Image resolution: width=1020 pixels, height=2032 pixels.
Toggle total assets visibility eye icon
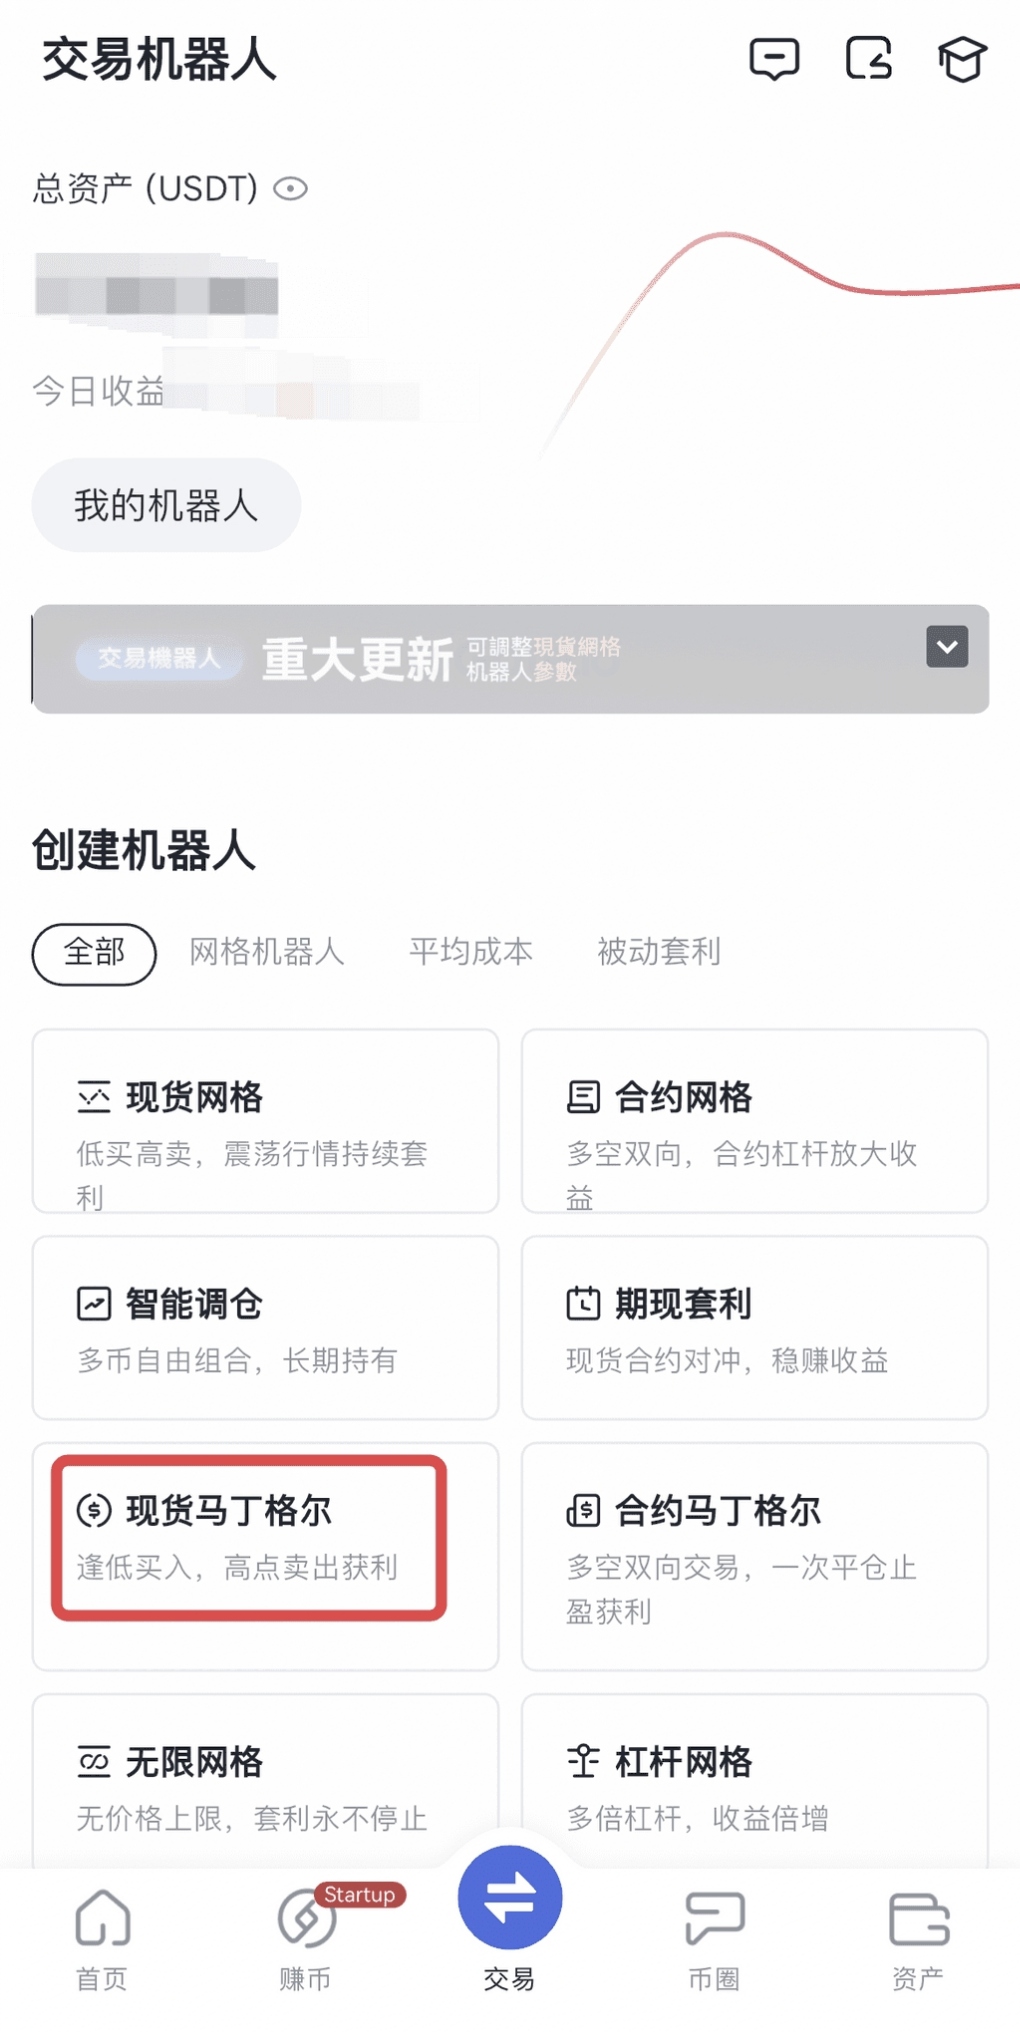[x=290, y=189]
